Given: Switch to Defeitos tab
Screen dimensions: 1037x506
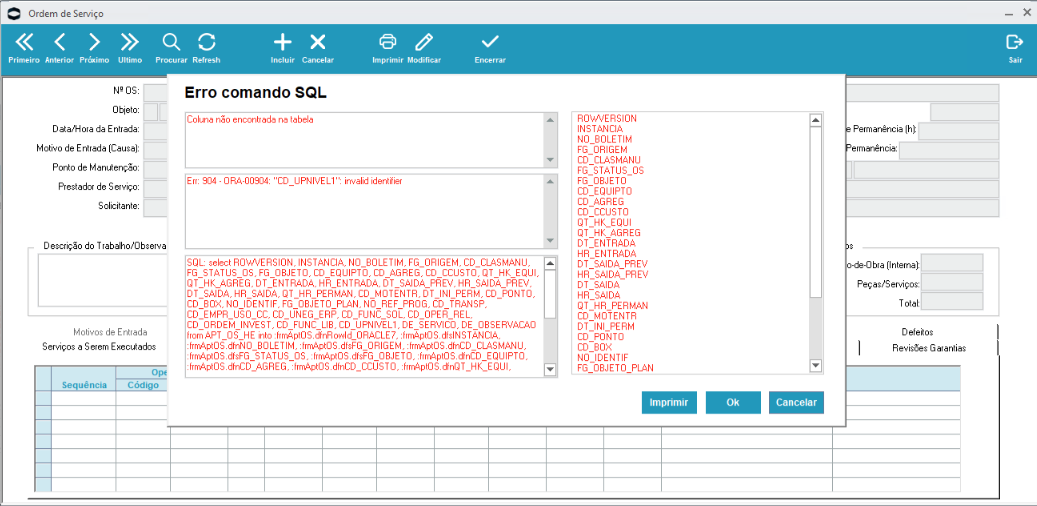Looking at the screenshot, I should pos(917,332).
